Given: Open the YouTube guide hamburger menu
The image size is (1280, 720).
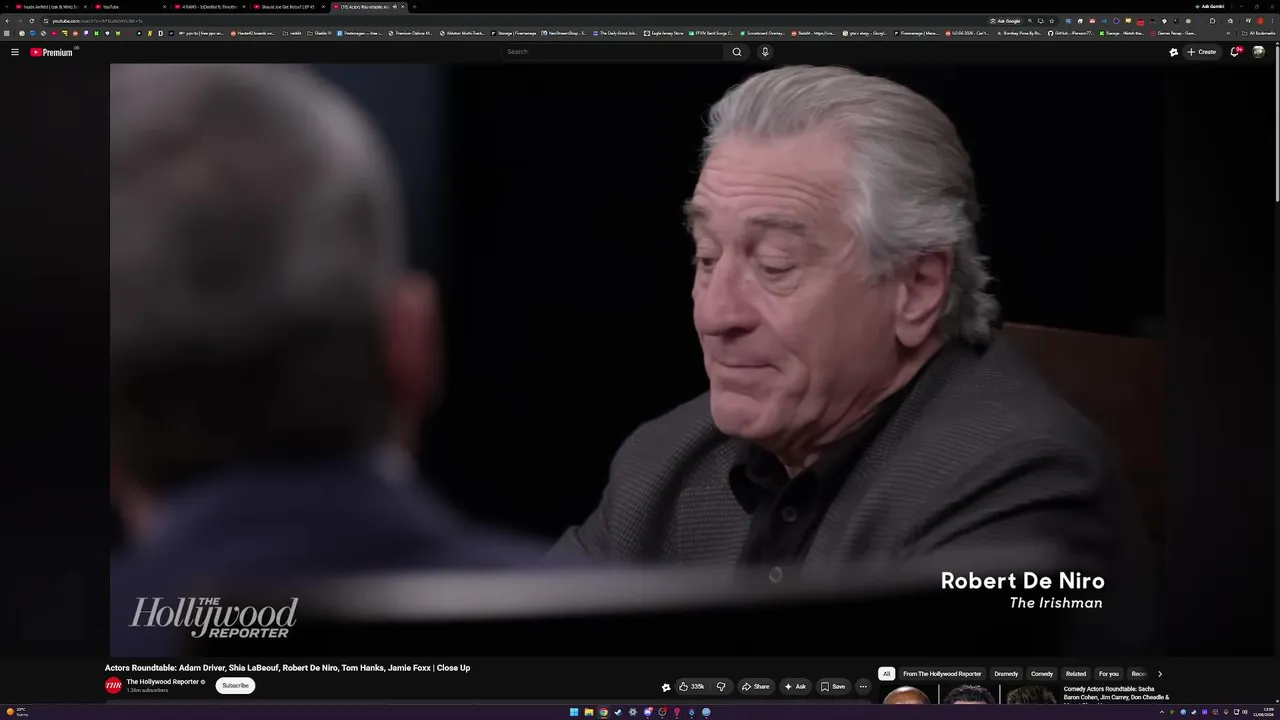Looking at the screenshot, I should [15, 52].
